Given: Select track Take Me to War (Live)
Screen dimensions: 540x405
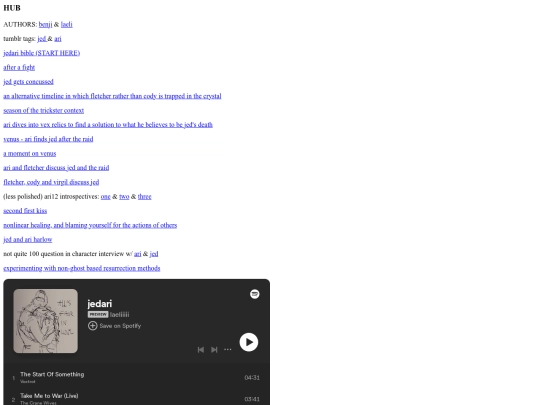Looking at the screenshot, I should click(49, 396).
